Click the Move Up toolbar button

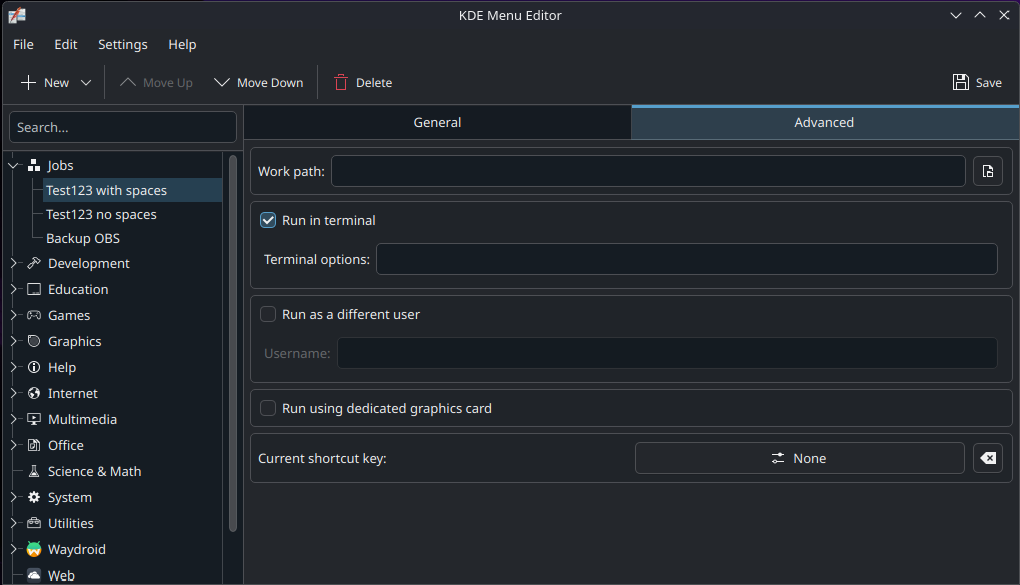click(156, 83)
